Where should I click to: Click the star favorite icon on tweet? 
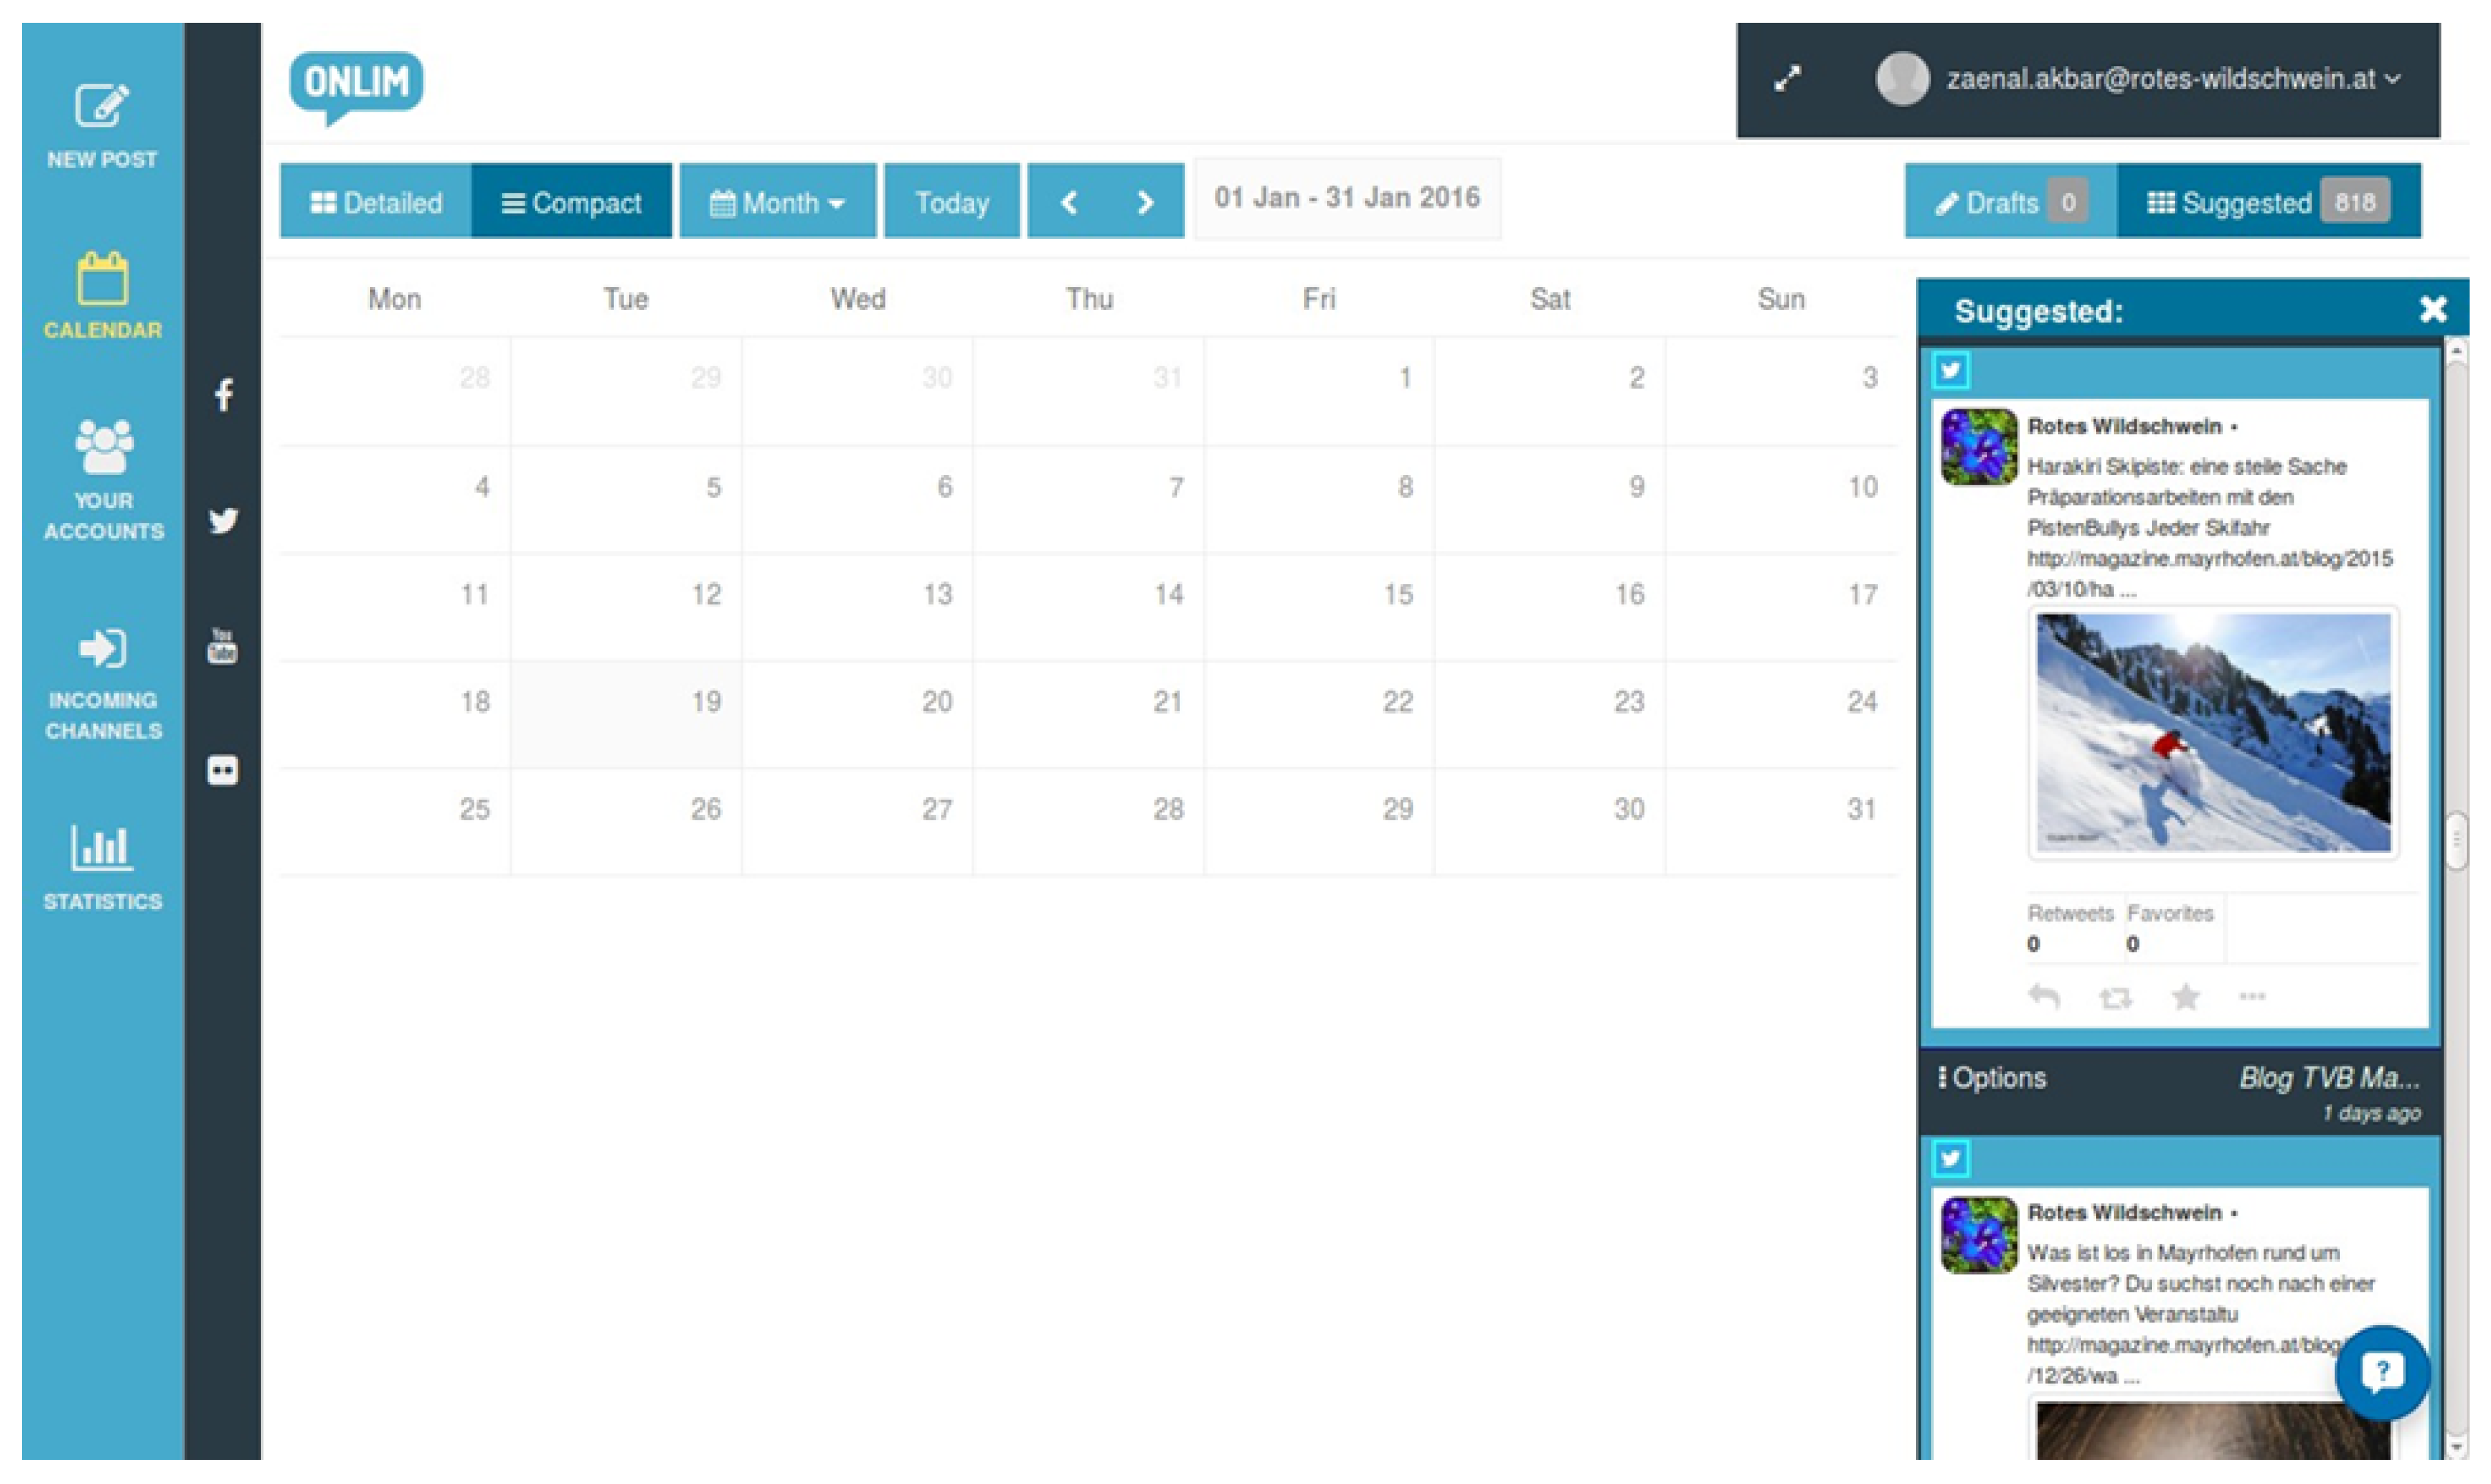coord(2185,997)
